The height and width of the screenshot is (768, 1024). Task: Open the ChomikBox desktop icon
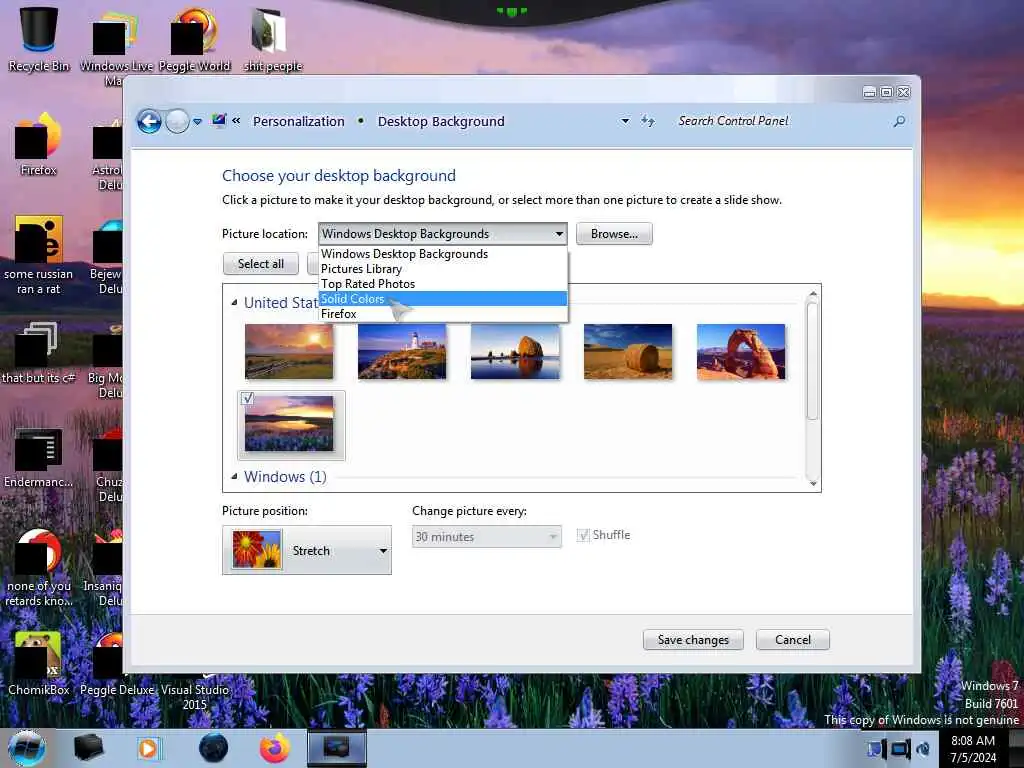point(38,663)
